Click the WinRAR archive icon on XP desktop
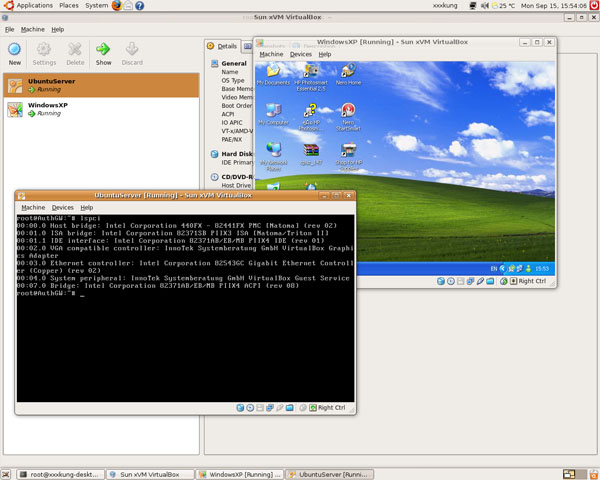This screenshot has width=600, height=480. click(x=311, y=154)
